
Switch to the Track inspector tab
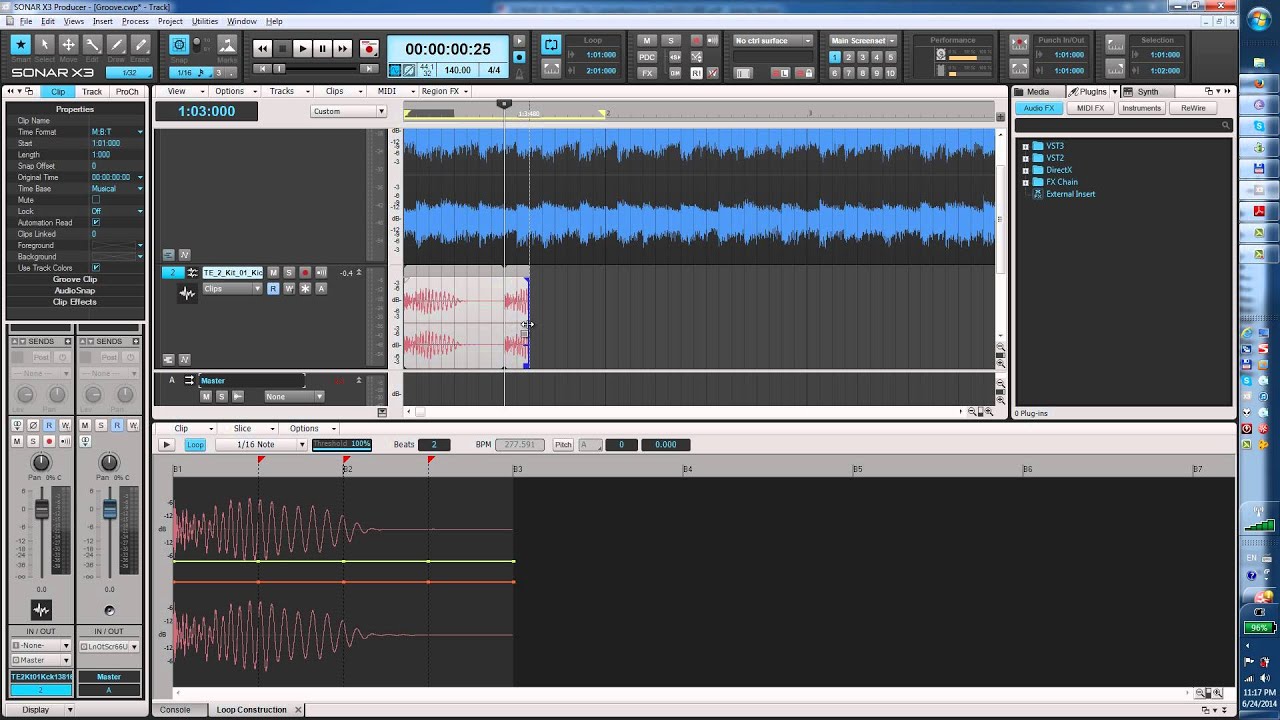pos(92,92)
